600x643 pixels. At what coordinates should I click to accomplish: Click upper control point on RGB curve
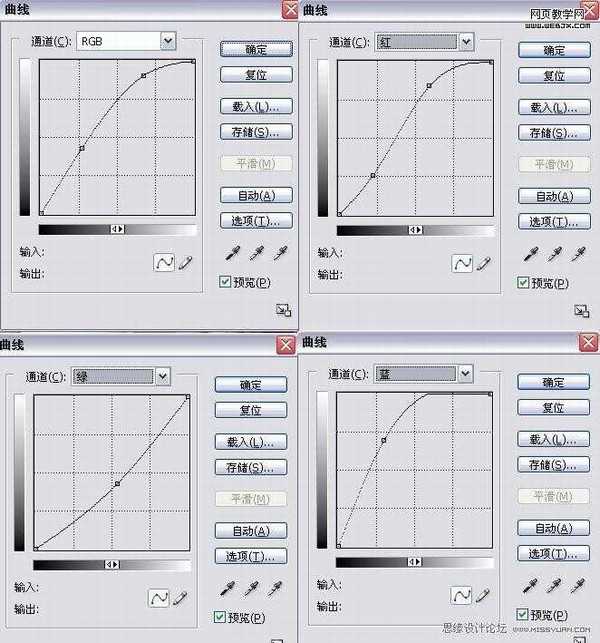point(143,76)
